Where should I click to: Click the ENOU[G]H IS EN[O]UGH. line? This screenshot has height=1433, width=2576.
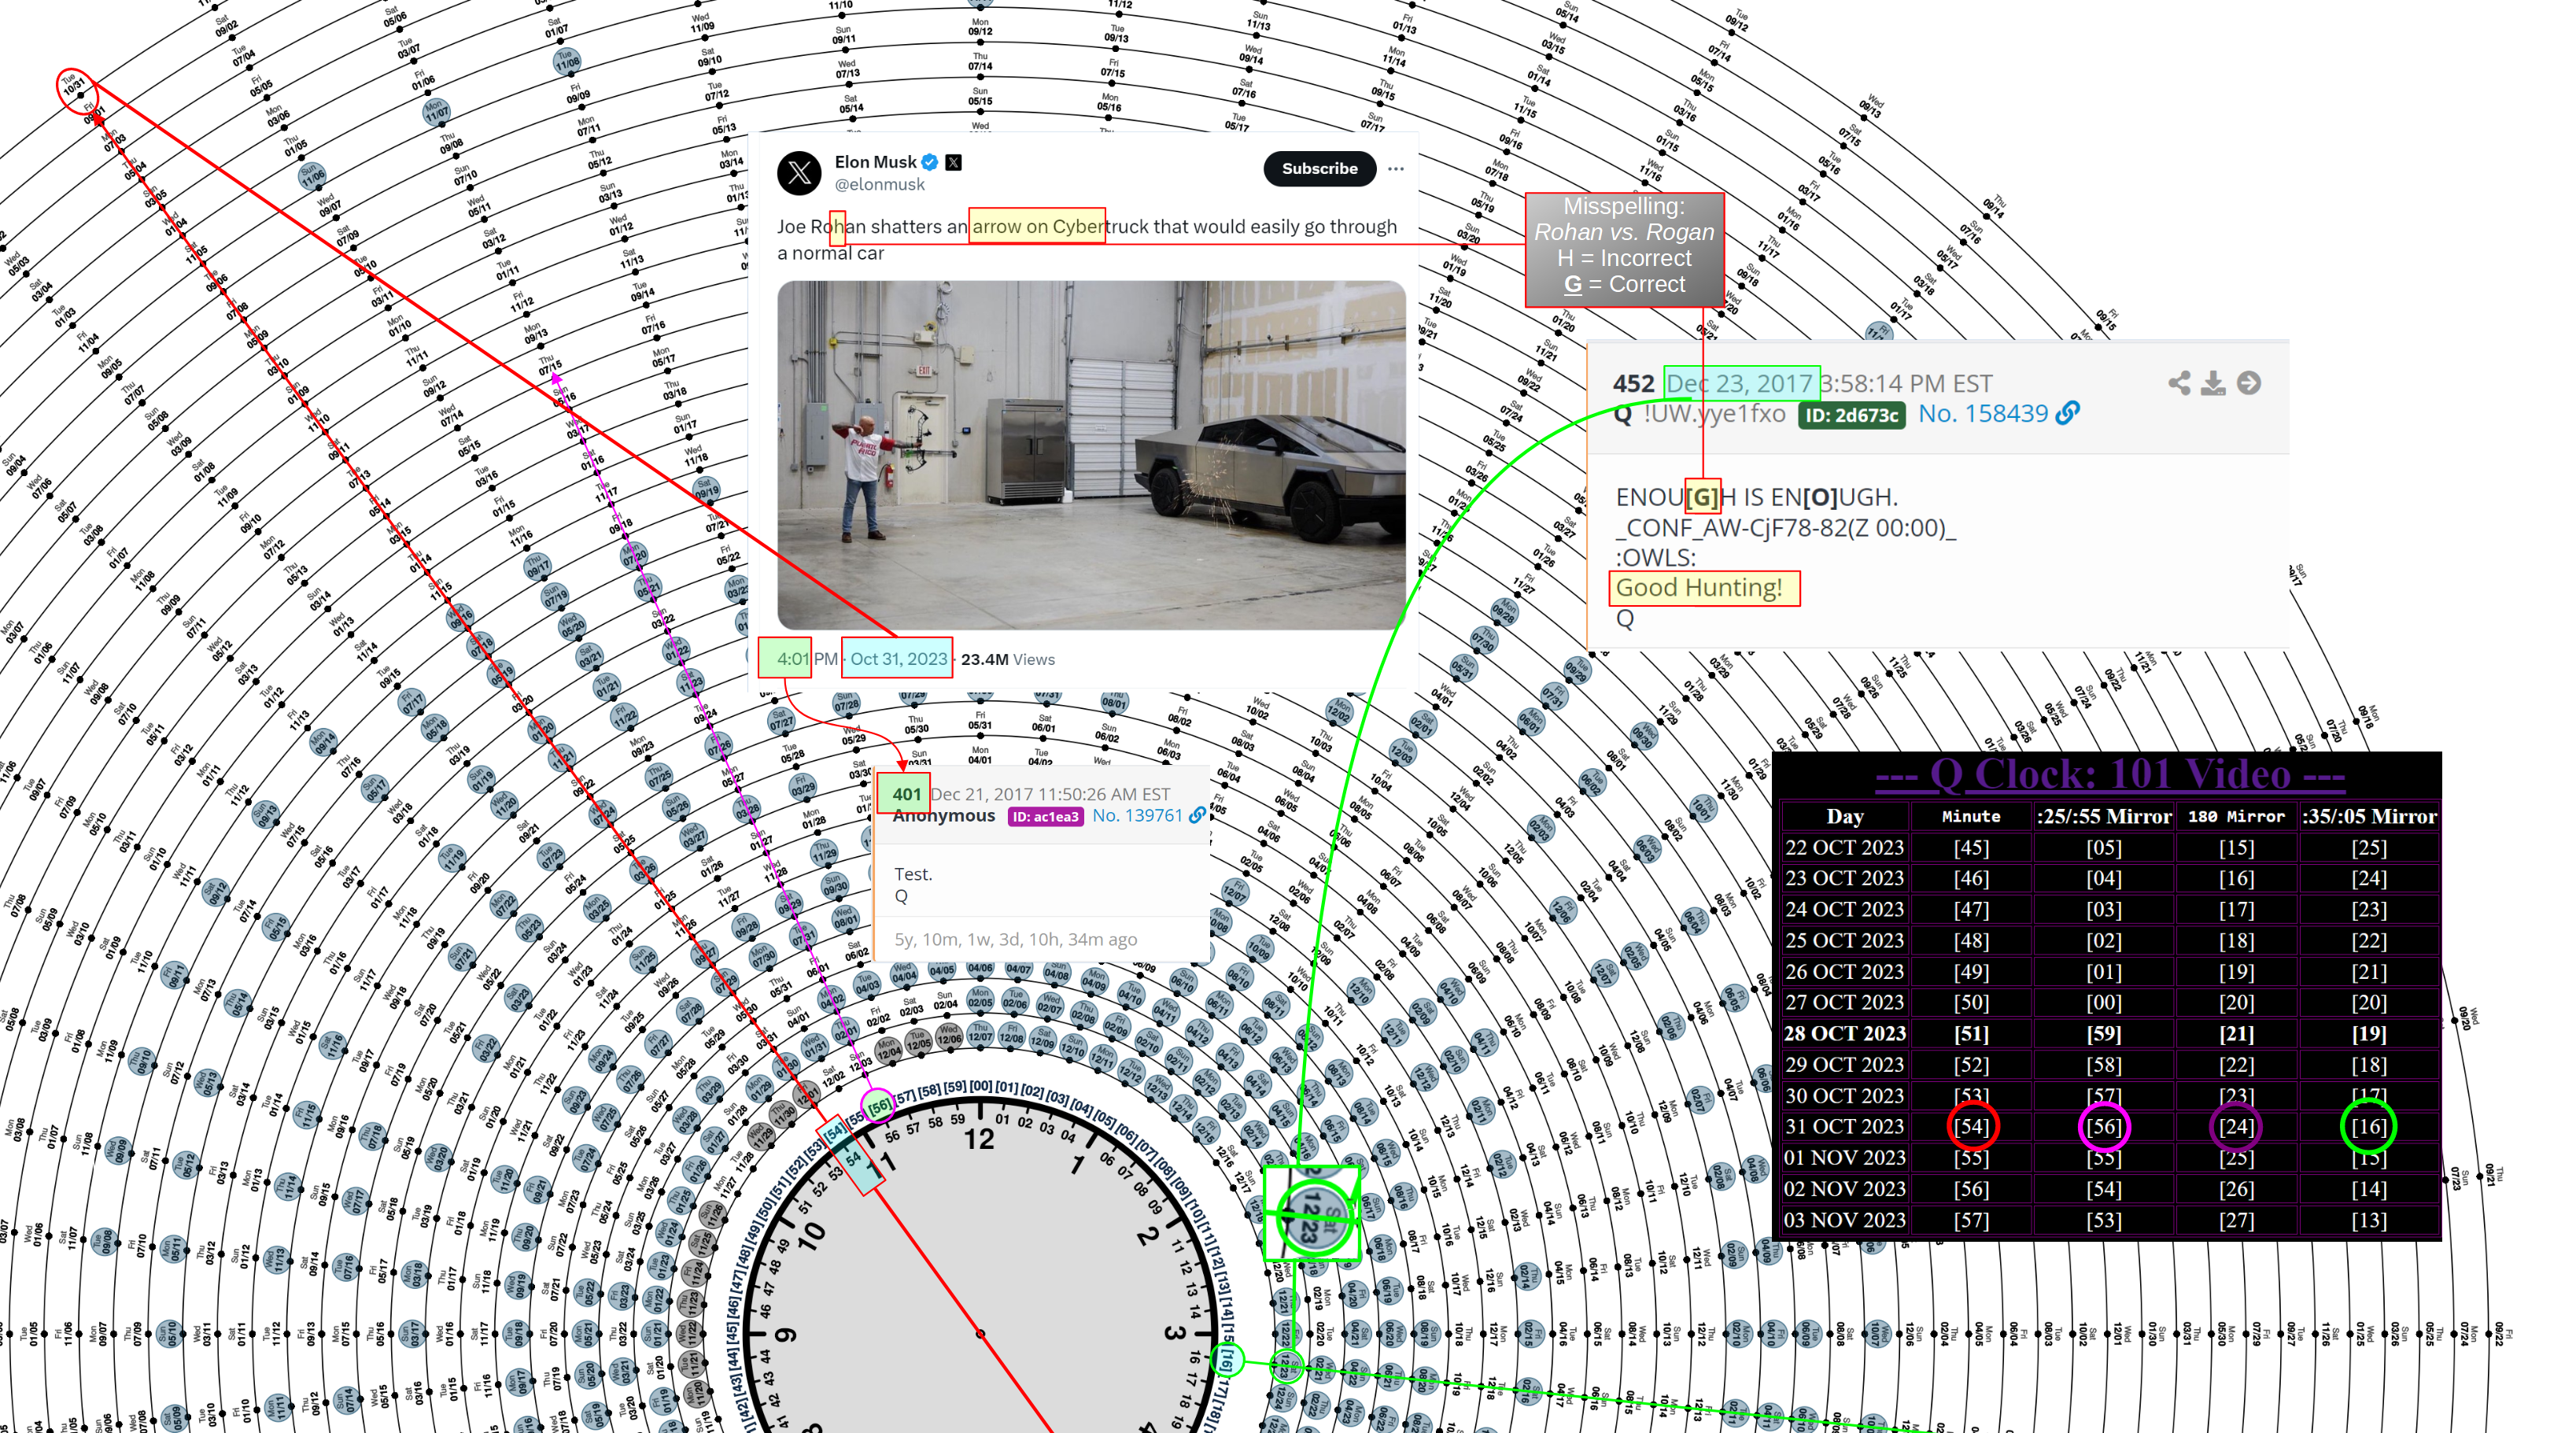pyautogui.click(x=1756, y=497)
